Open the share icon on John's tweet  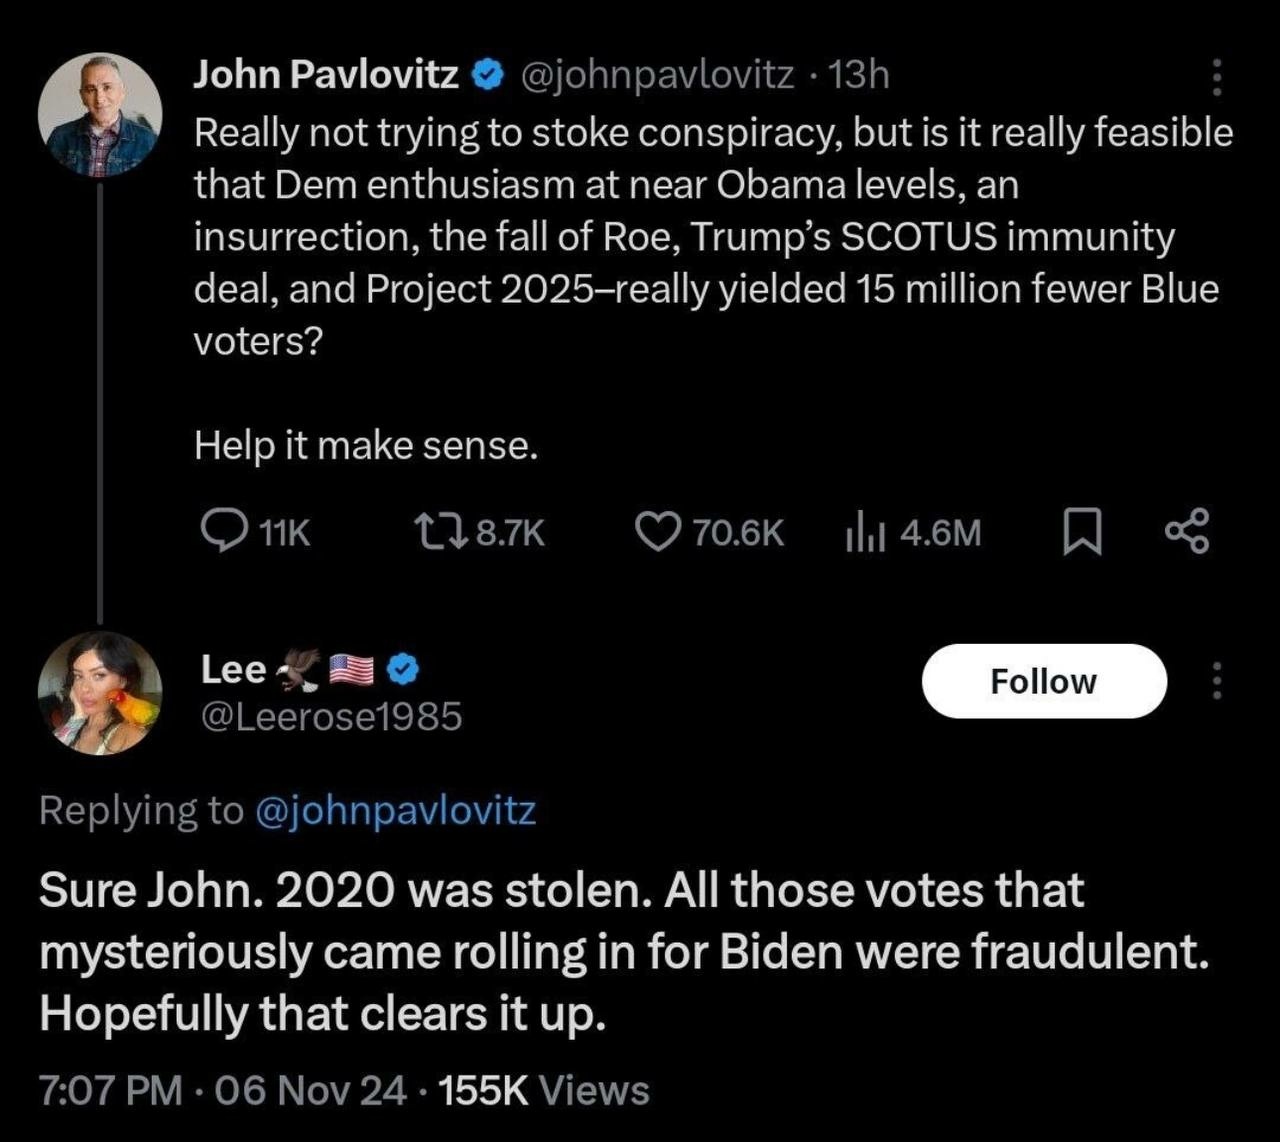(1190, 531)
